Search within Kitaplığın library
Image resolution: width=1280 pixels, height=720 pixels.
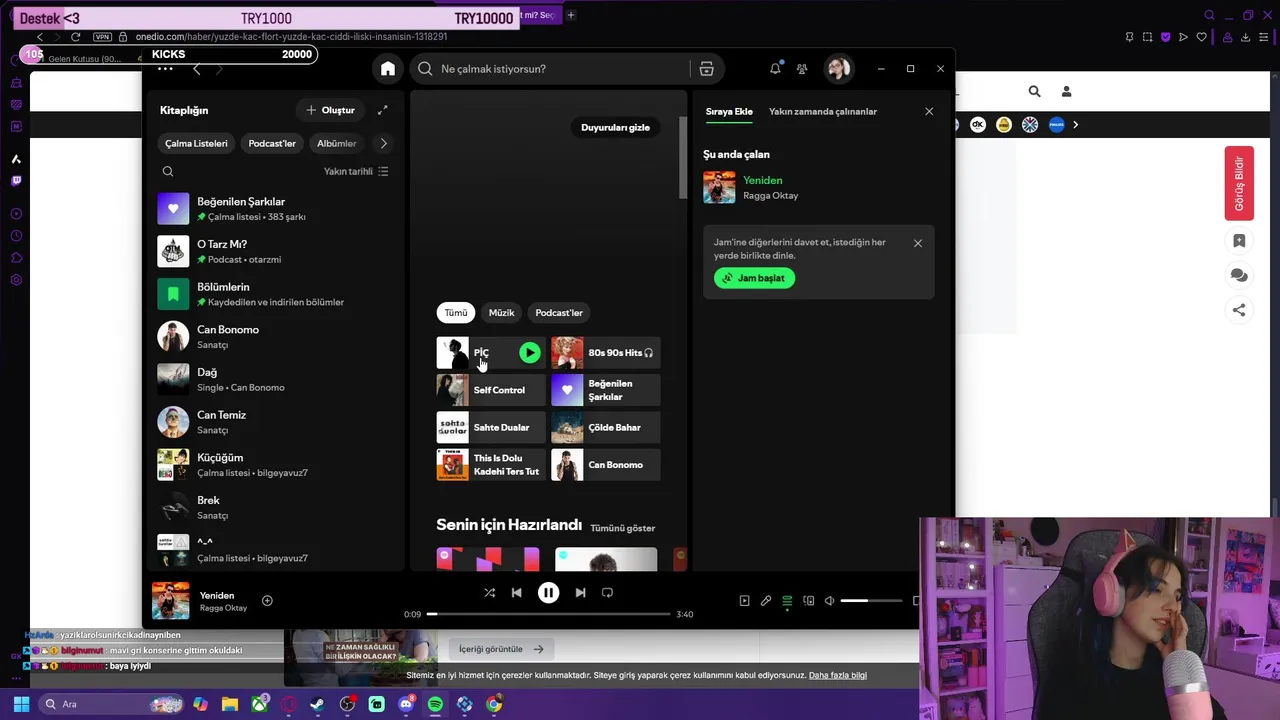click(x=168, y=171)
